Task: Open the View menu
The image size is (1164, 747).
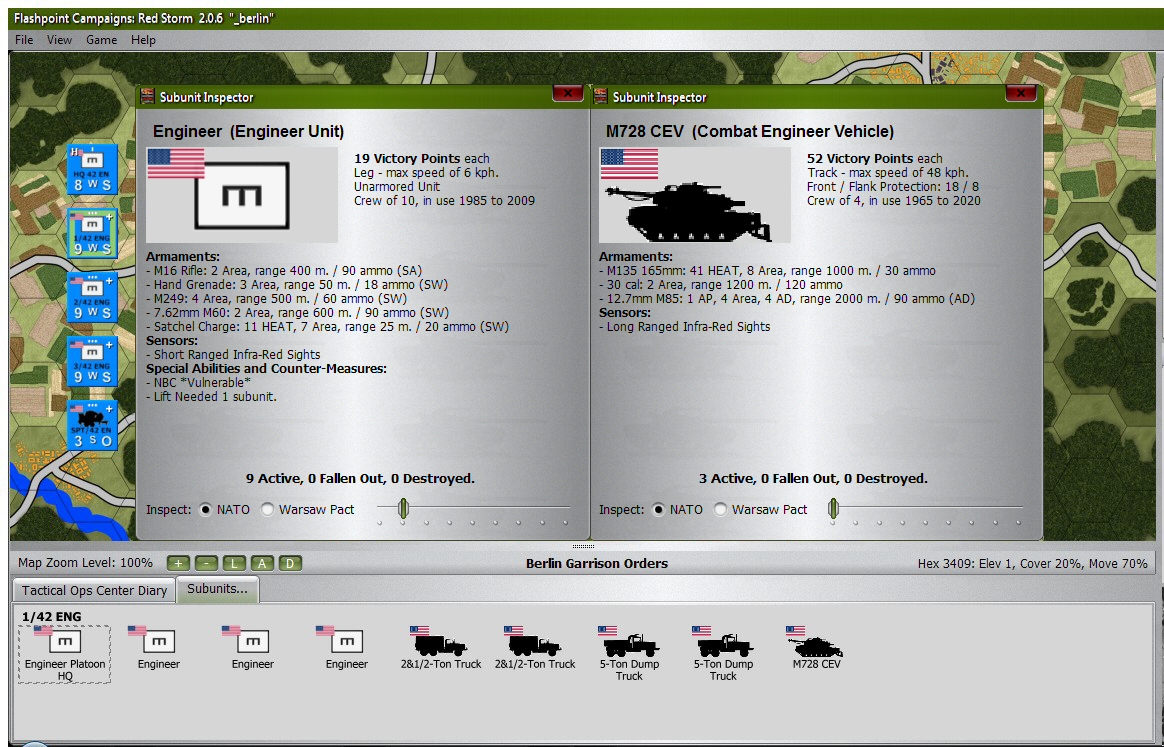Action: [59, 39]
